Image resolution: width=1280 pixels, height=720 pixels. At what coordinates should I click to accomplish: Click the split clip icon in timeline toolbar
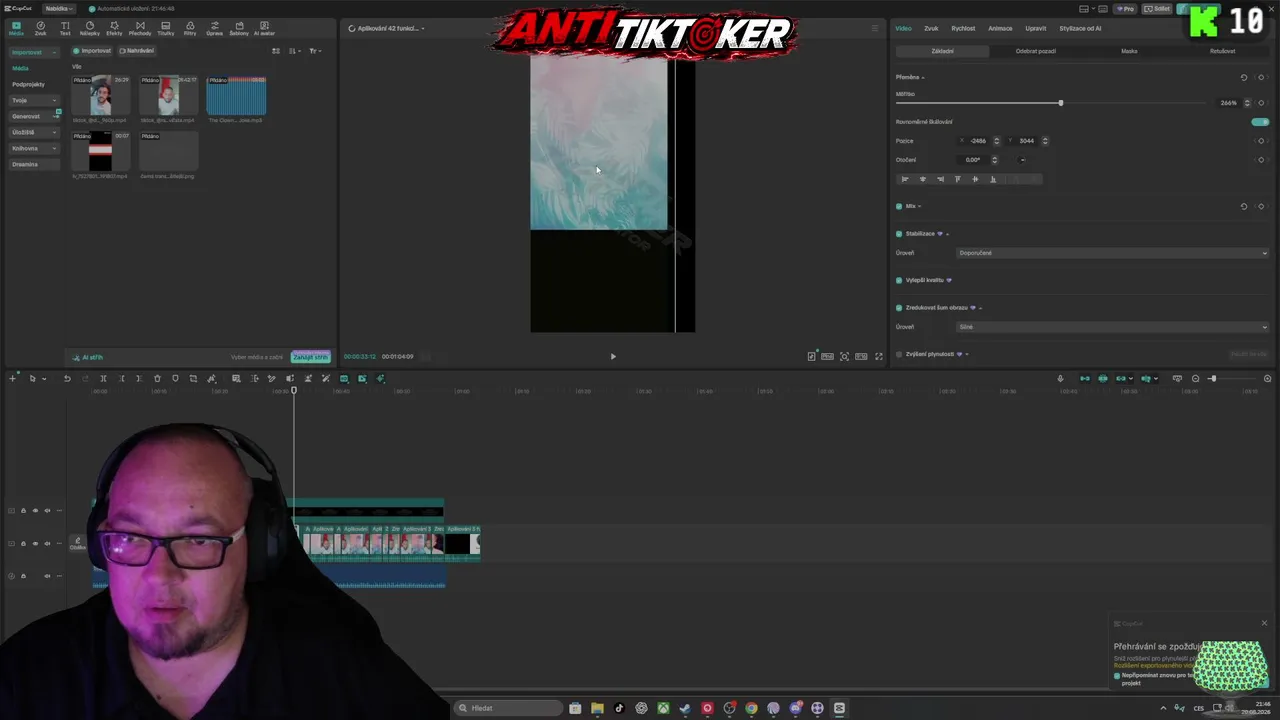coord(103,378)
